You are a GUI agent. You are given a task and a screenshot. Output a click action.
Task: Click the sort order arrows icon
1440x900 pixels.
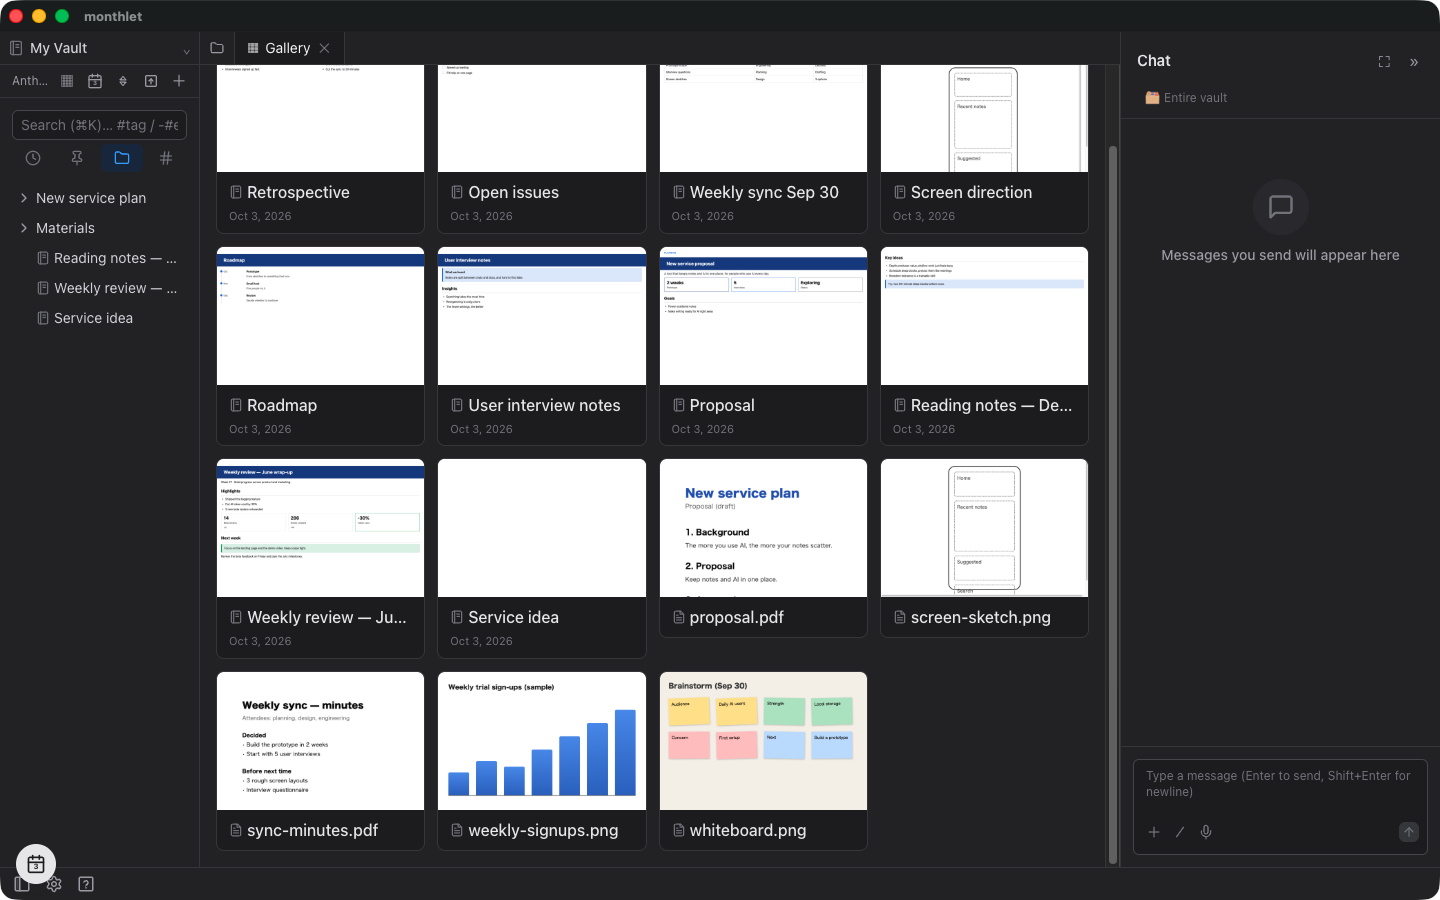[x=123, y=81]
